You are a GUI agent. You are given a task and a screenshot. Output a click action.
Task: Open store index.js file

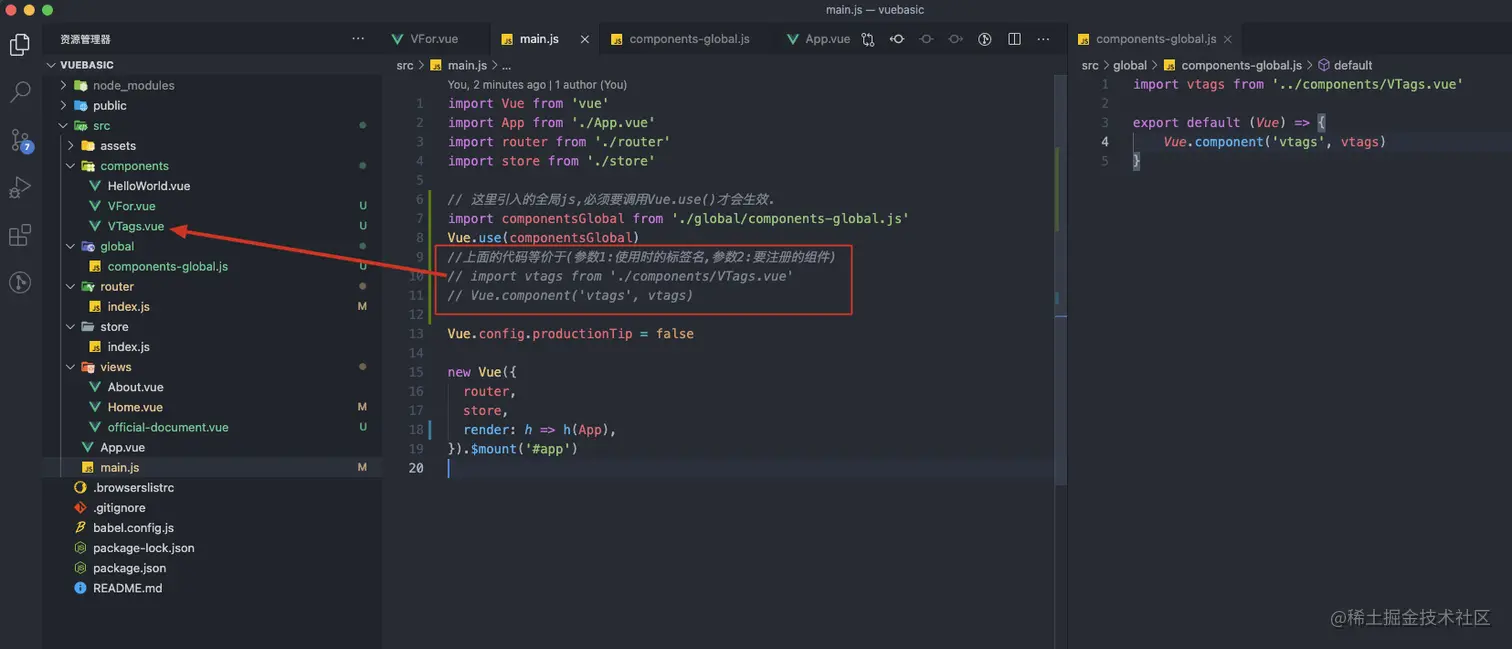pyautogui.click(x=129, y=347)
